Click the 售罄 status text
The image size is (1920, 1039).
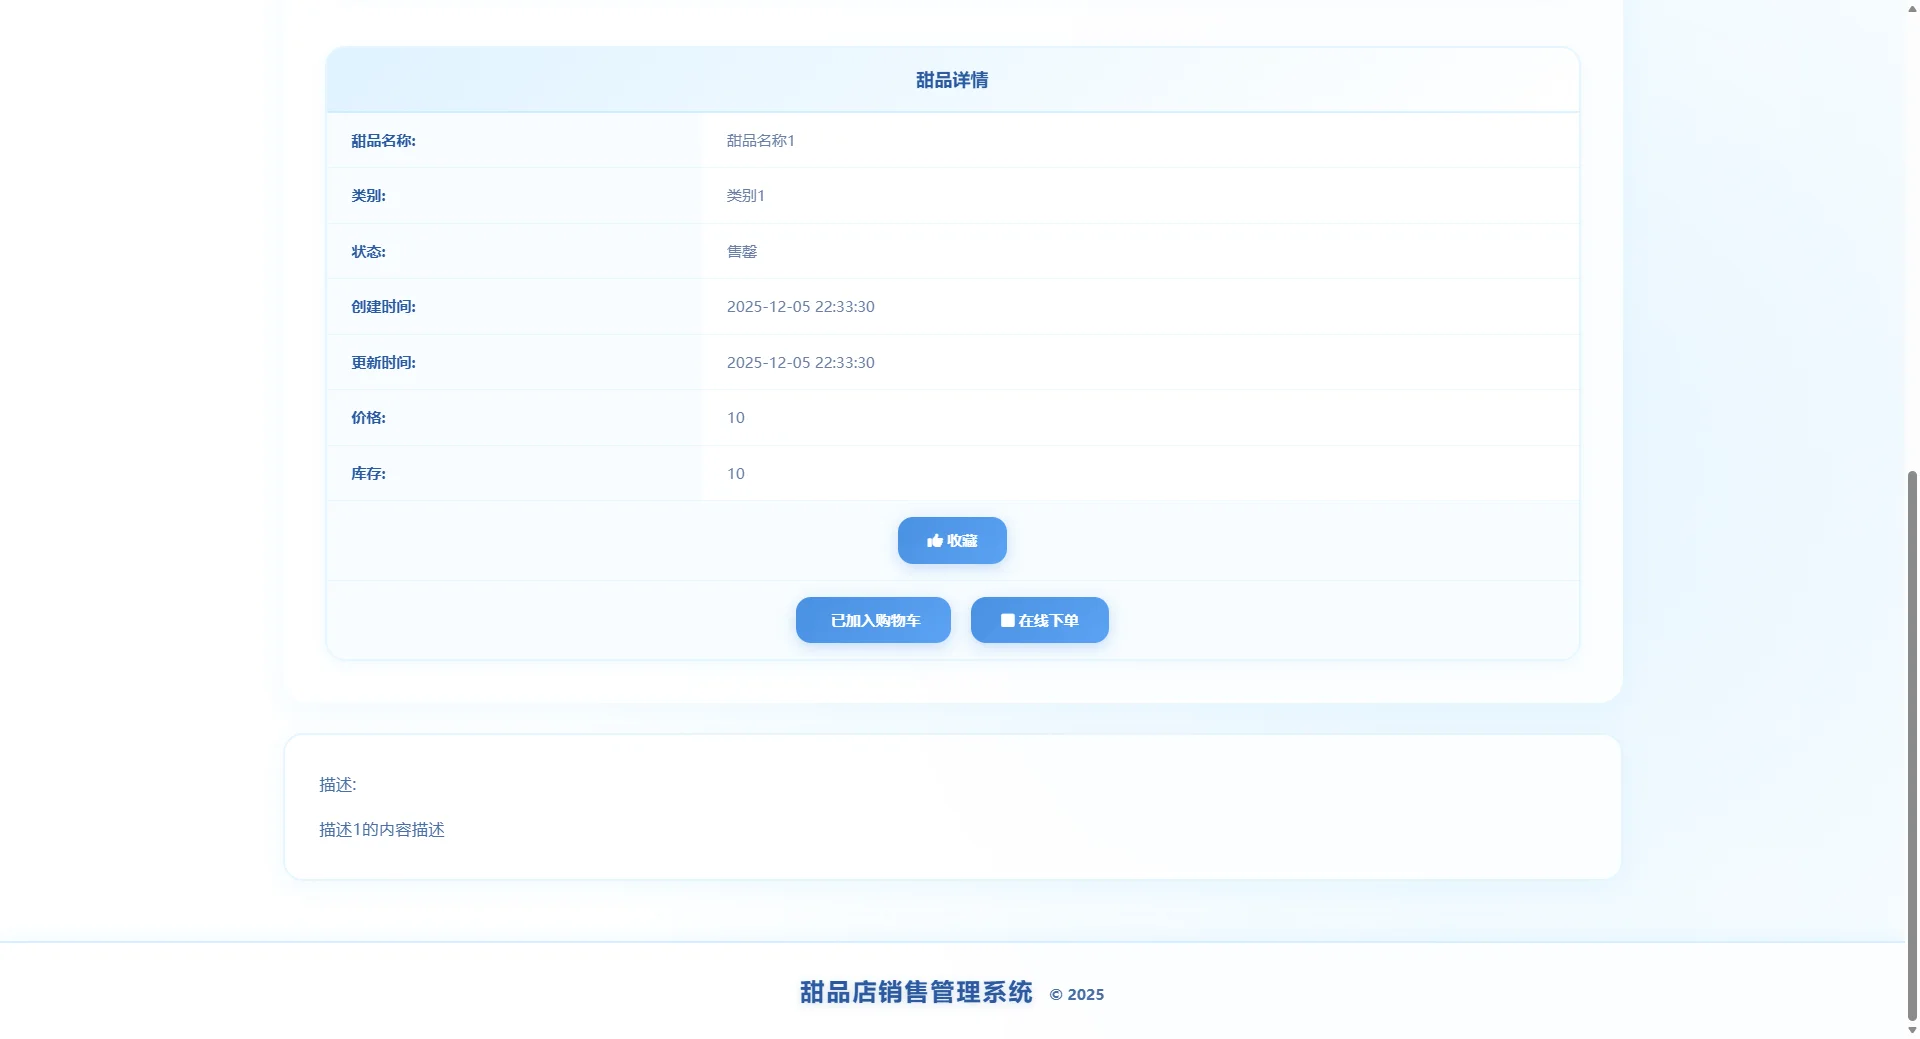742,251
